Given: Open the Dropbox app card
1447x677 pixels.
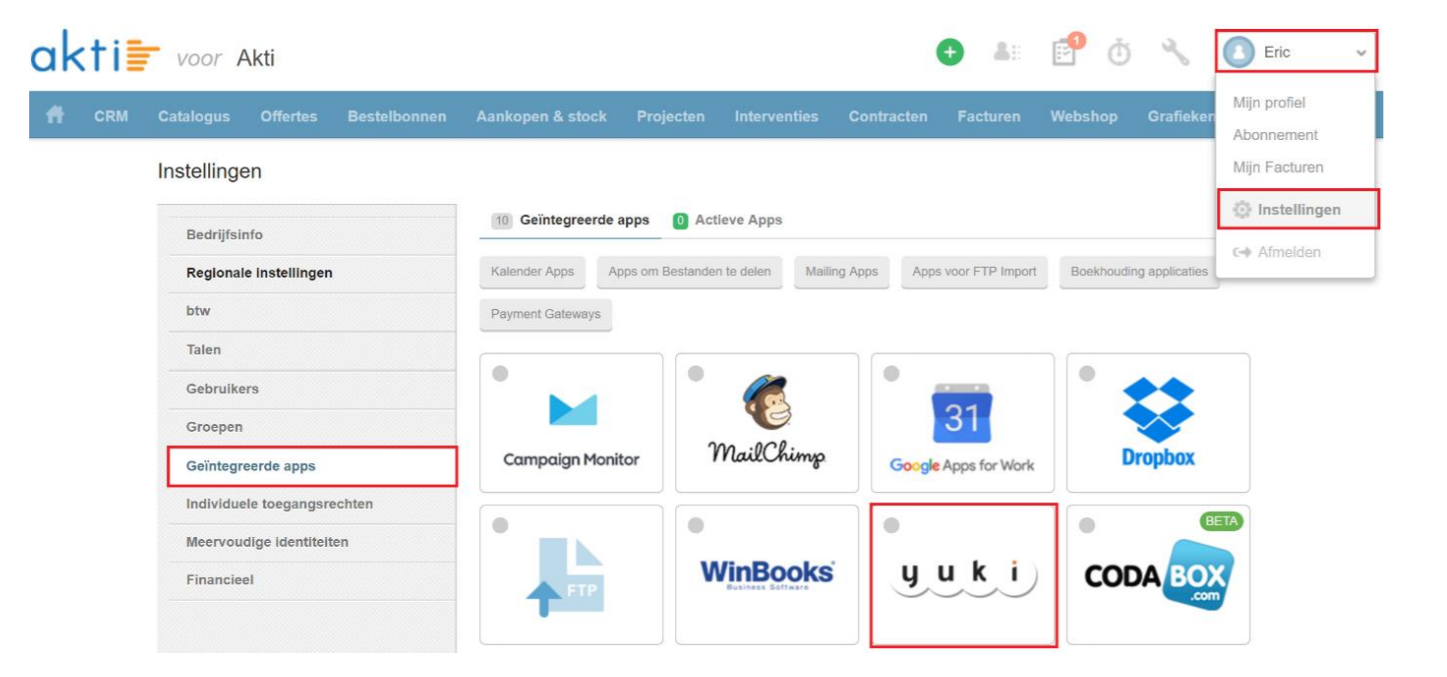Looking at the screenshot, I should coord(1158,422).
